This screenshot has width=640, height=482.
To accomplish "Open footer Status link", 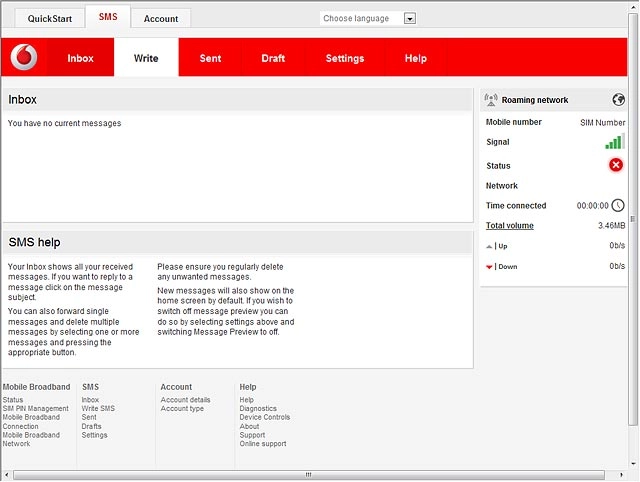I will [13, 400].
